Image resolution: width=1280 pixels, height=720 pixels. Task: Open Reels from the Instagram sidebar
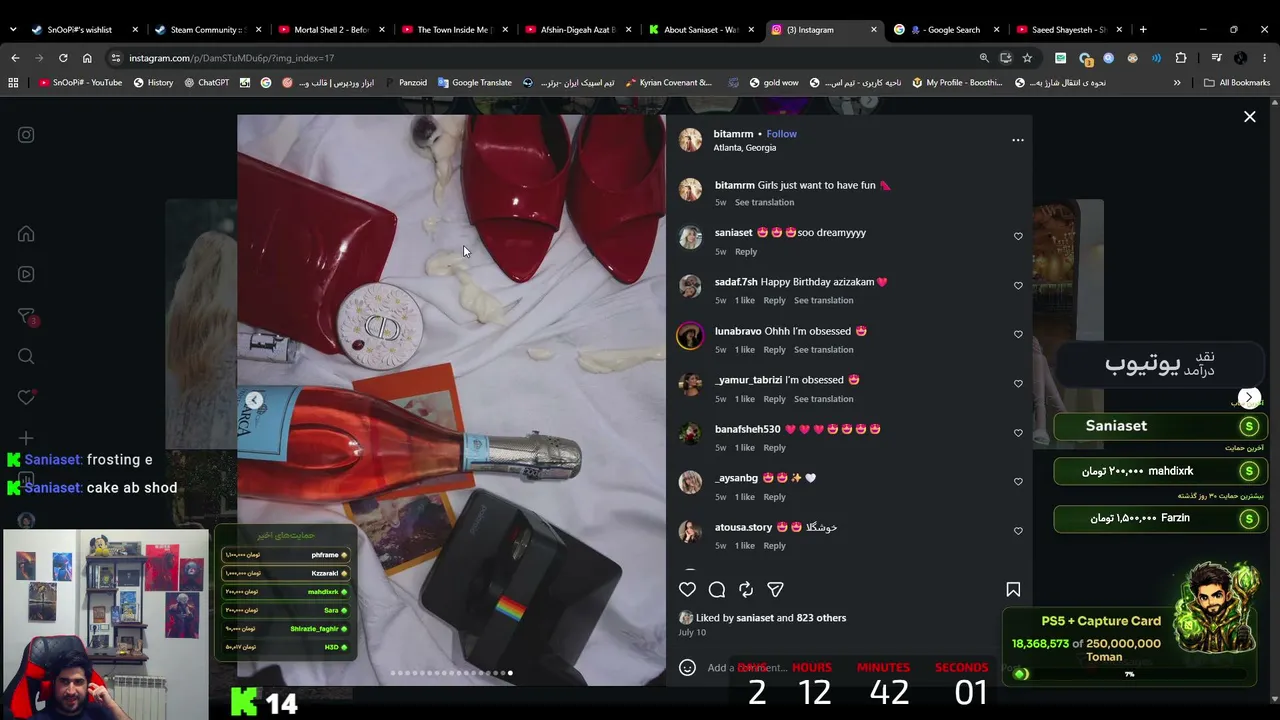[26, 274]
